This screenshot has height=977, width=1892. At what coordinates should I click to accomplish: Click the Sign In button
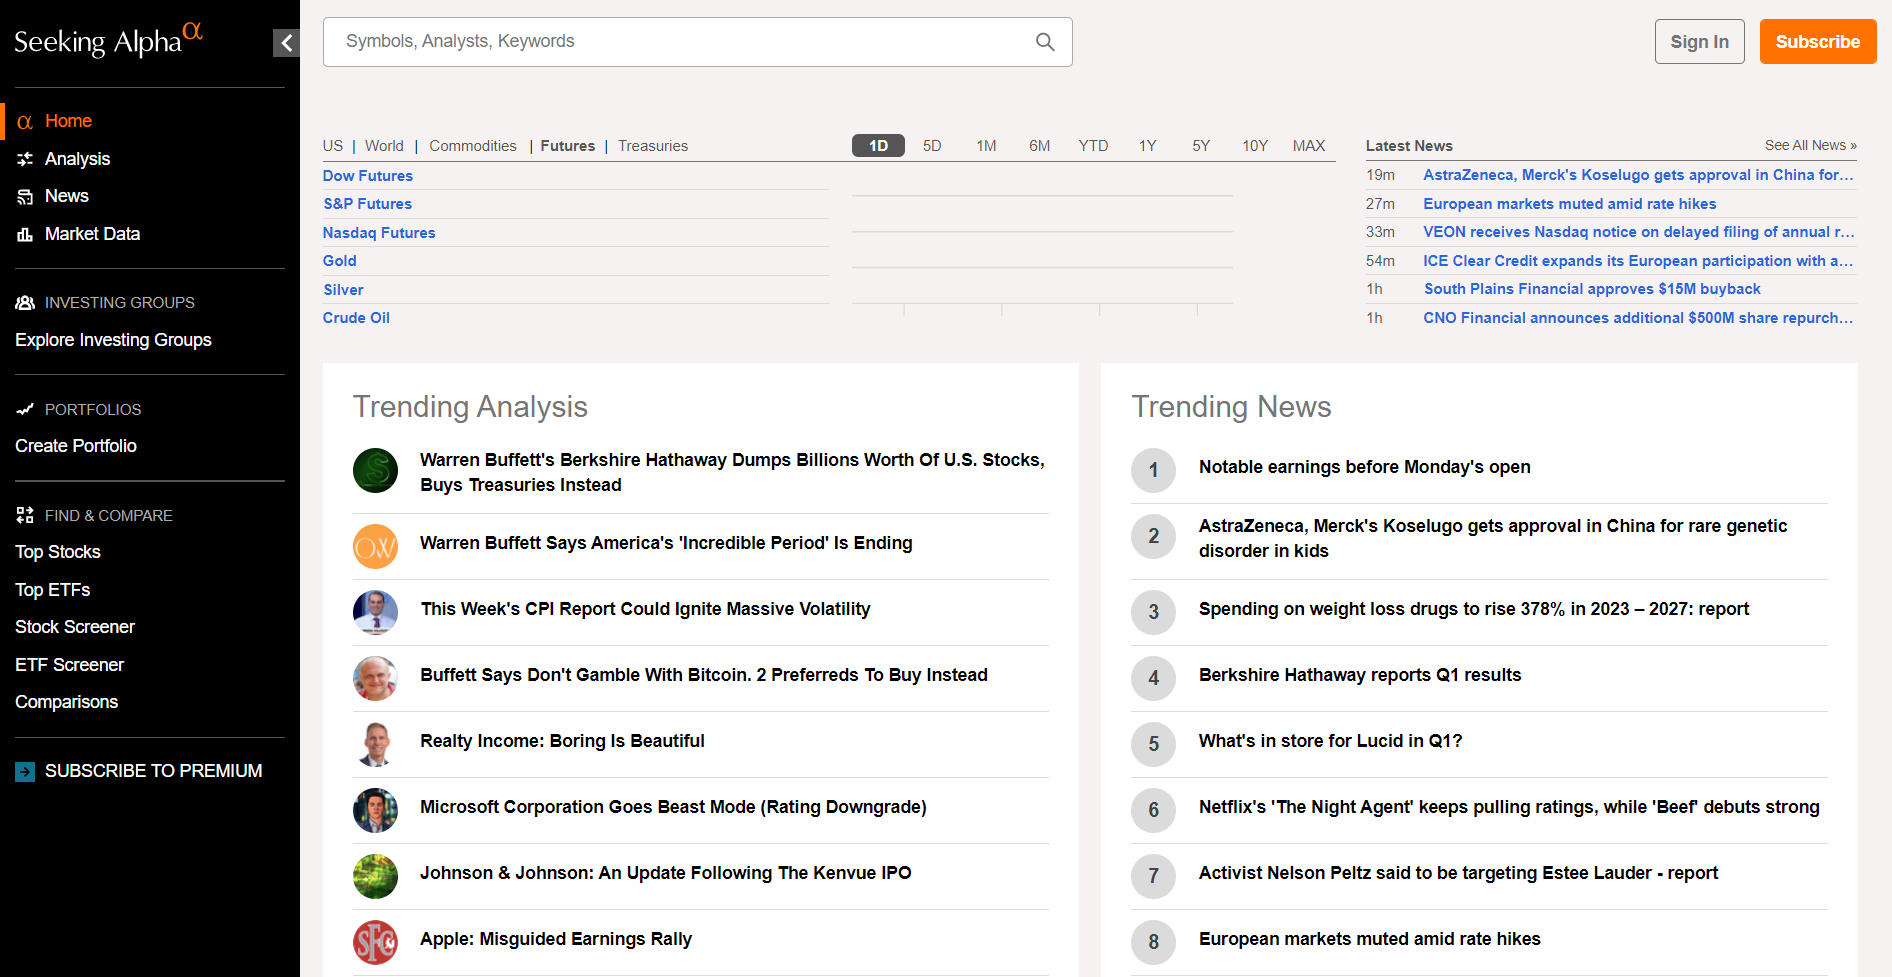(1699, 42)
